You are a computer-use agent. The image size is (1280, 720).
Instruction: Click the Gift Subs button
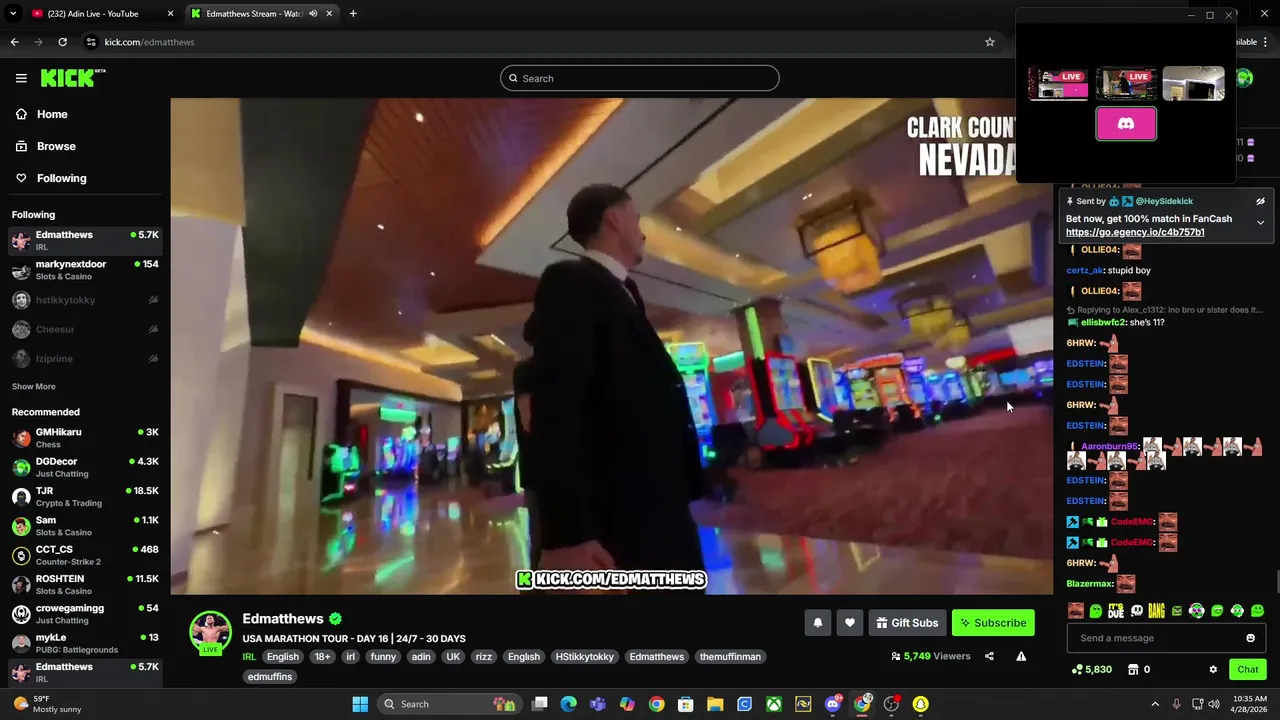point(907,623)
